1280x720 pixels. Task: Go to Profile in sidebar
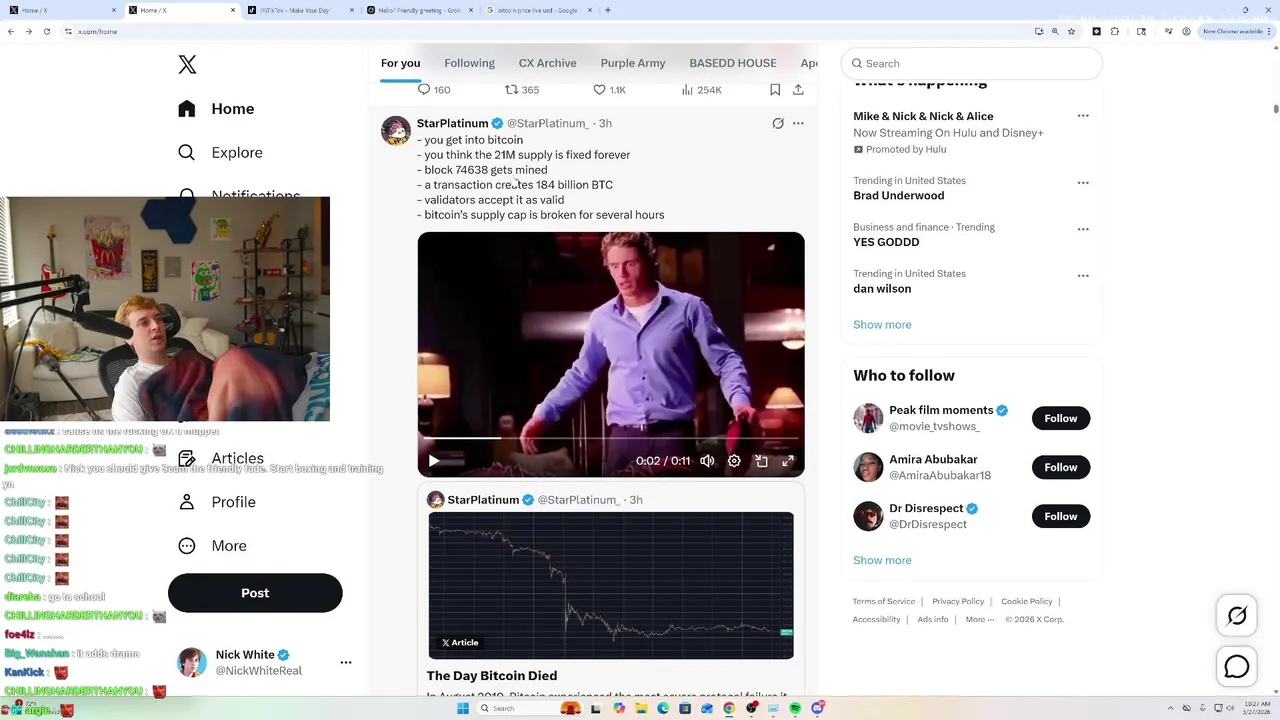217,502
